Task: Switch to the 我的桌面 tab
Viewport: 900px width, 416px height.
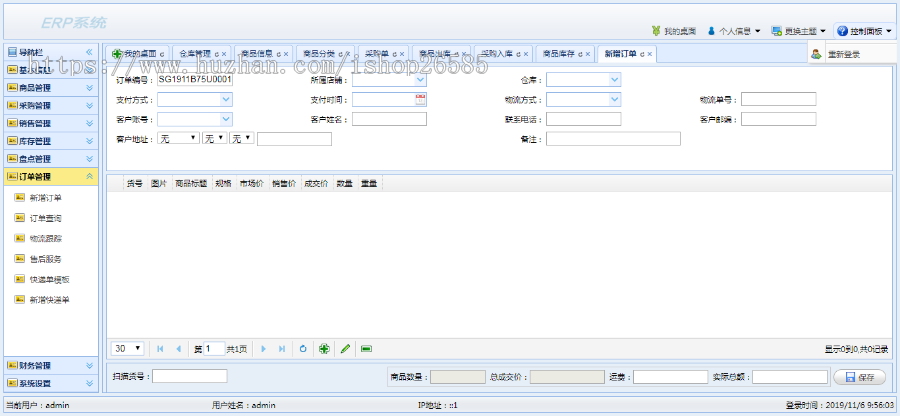Action: pyautogui.click(x=138, y=54)
